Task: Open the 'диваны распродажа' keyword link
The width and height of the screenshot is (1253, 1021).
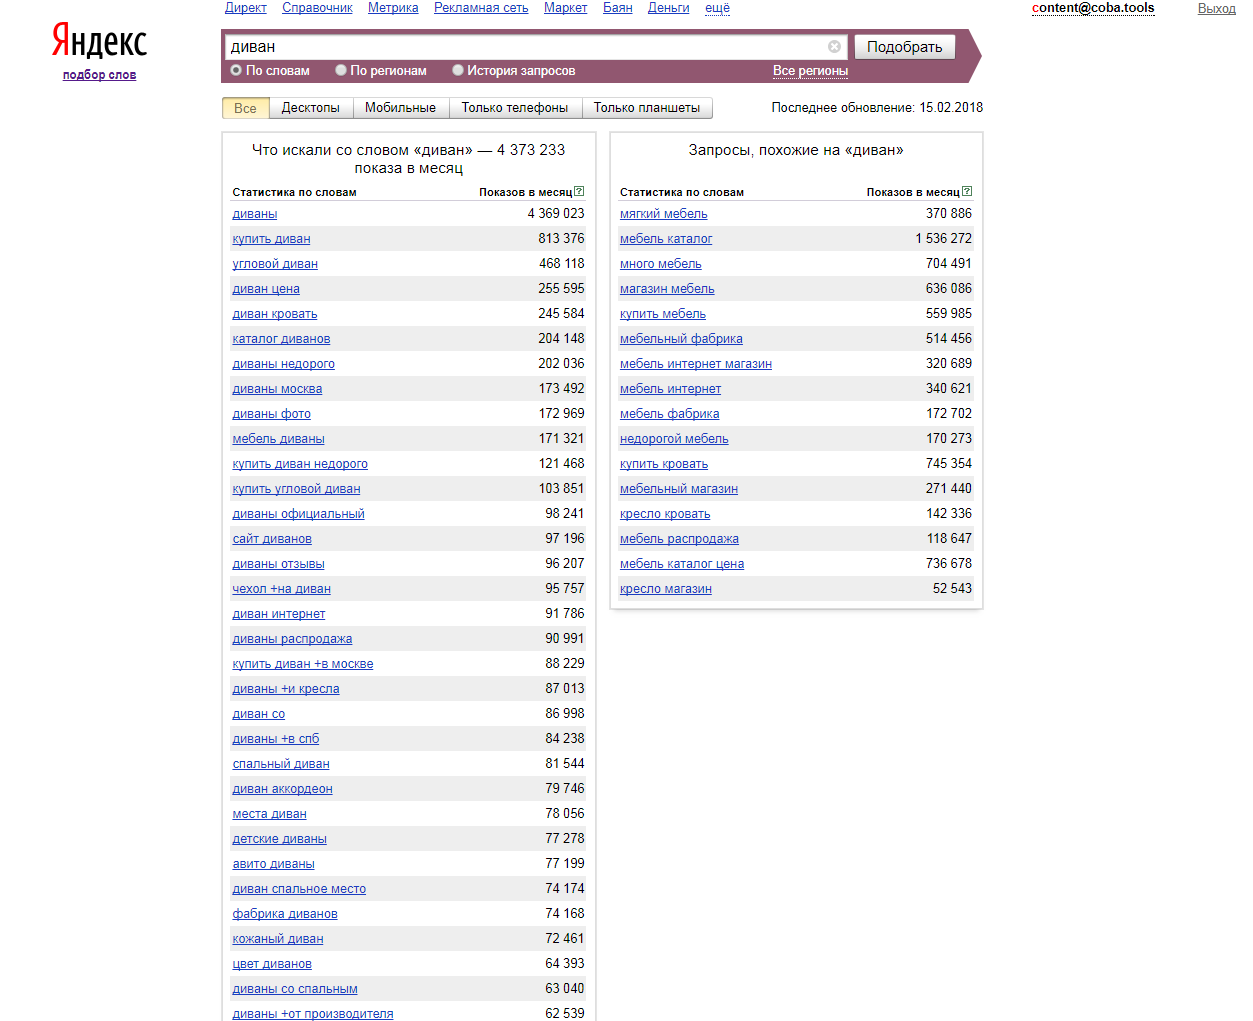Action: 292,639
